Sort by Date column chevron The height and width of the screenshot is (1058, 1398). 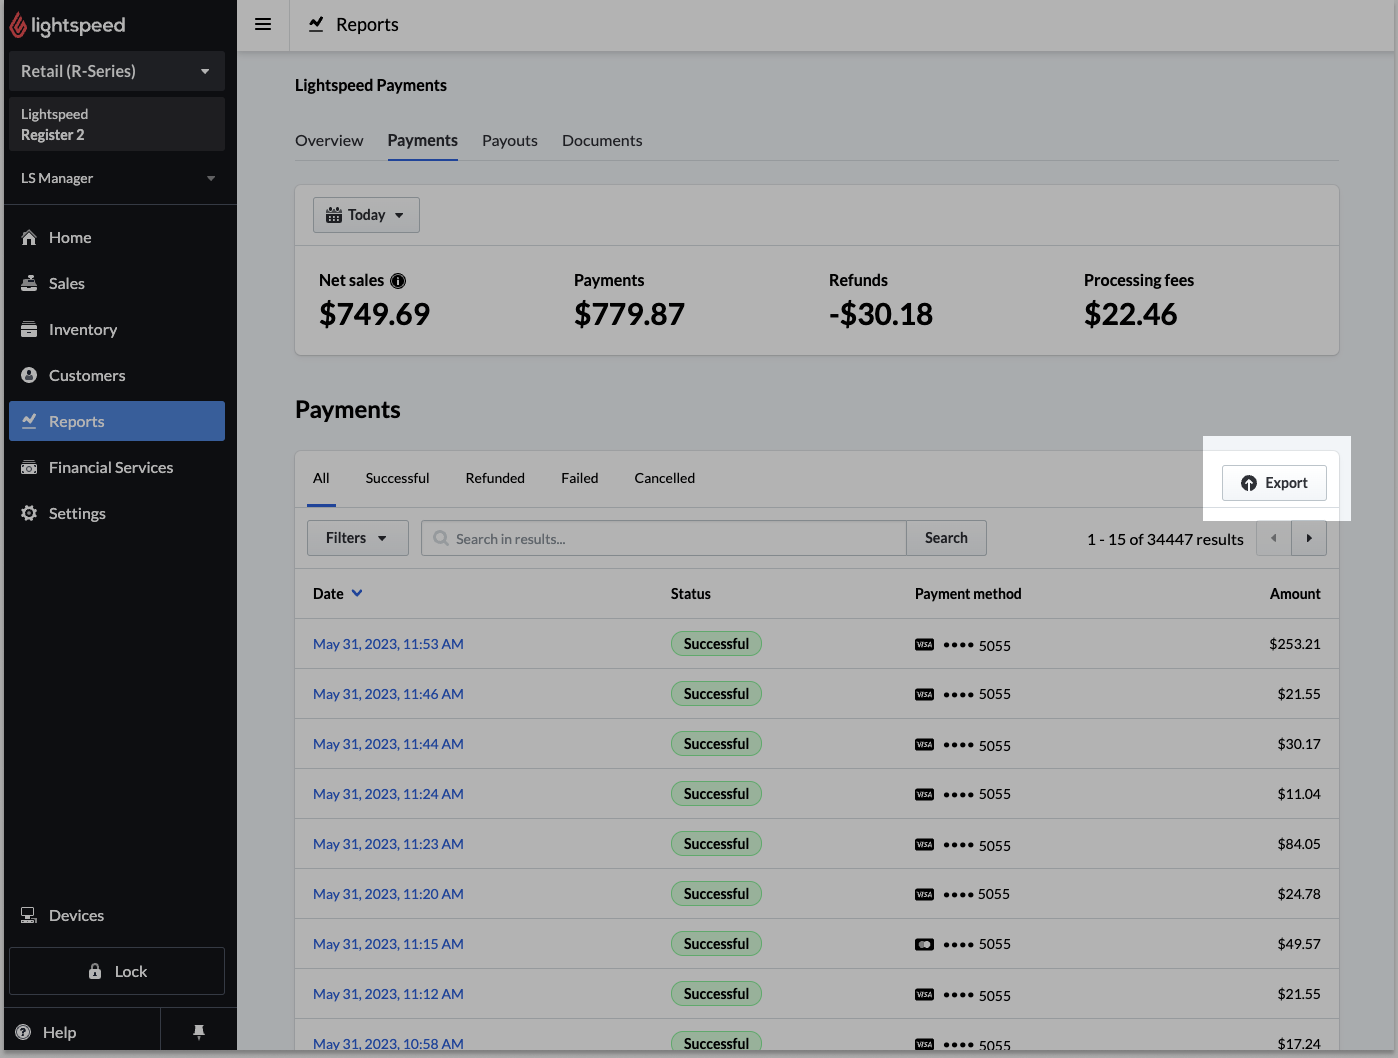(x=357, y=593)
